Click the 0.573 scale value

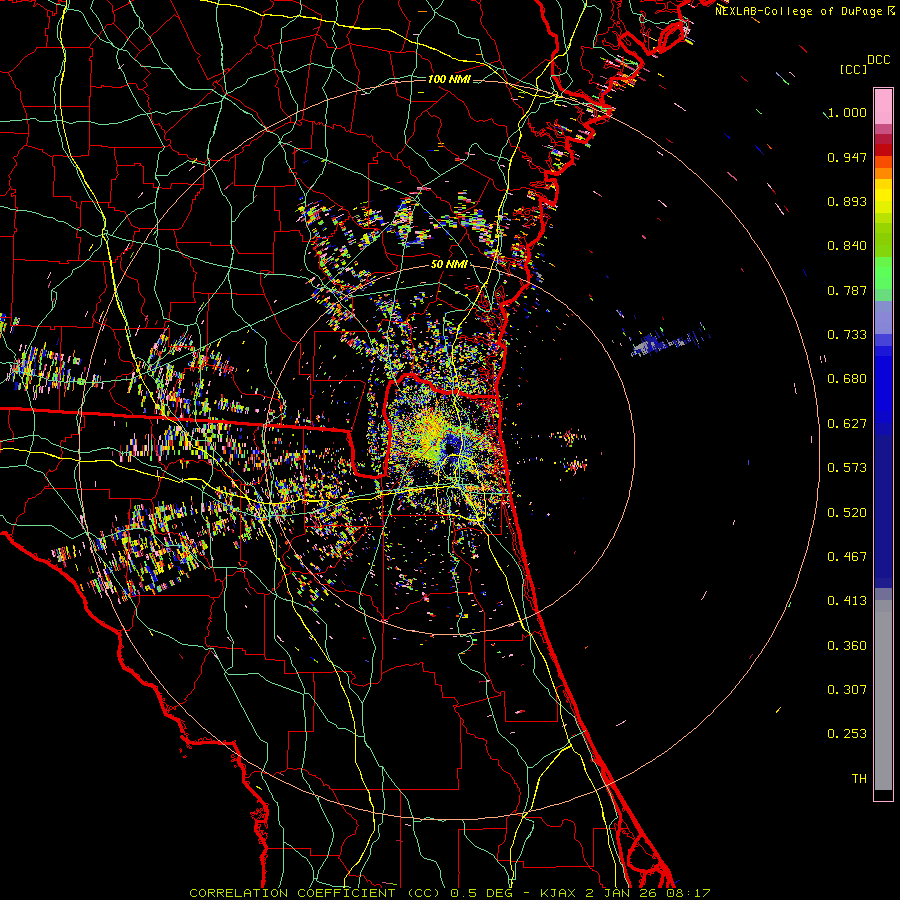847,468
